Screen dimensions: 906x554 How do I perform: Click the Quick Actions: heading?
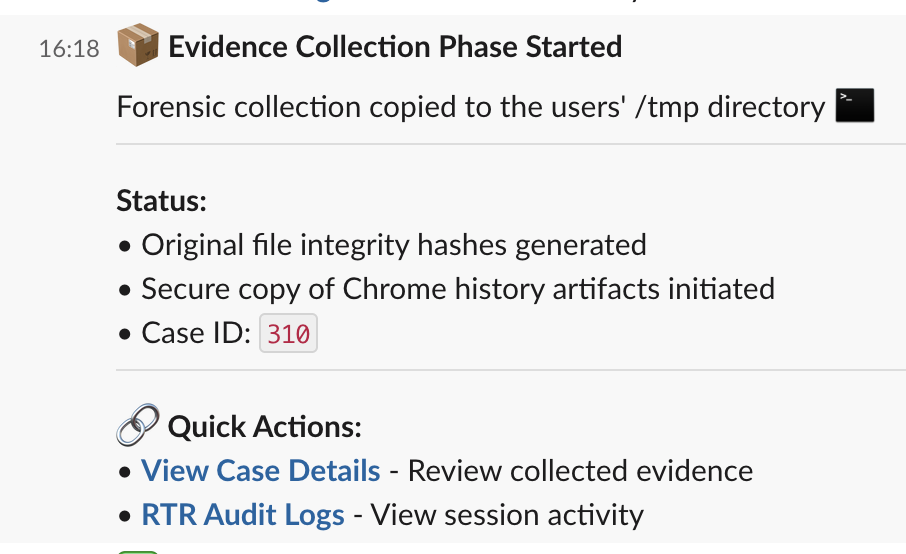[x=265, y=427]
